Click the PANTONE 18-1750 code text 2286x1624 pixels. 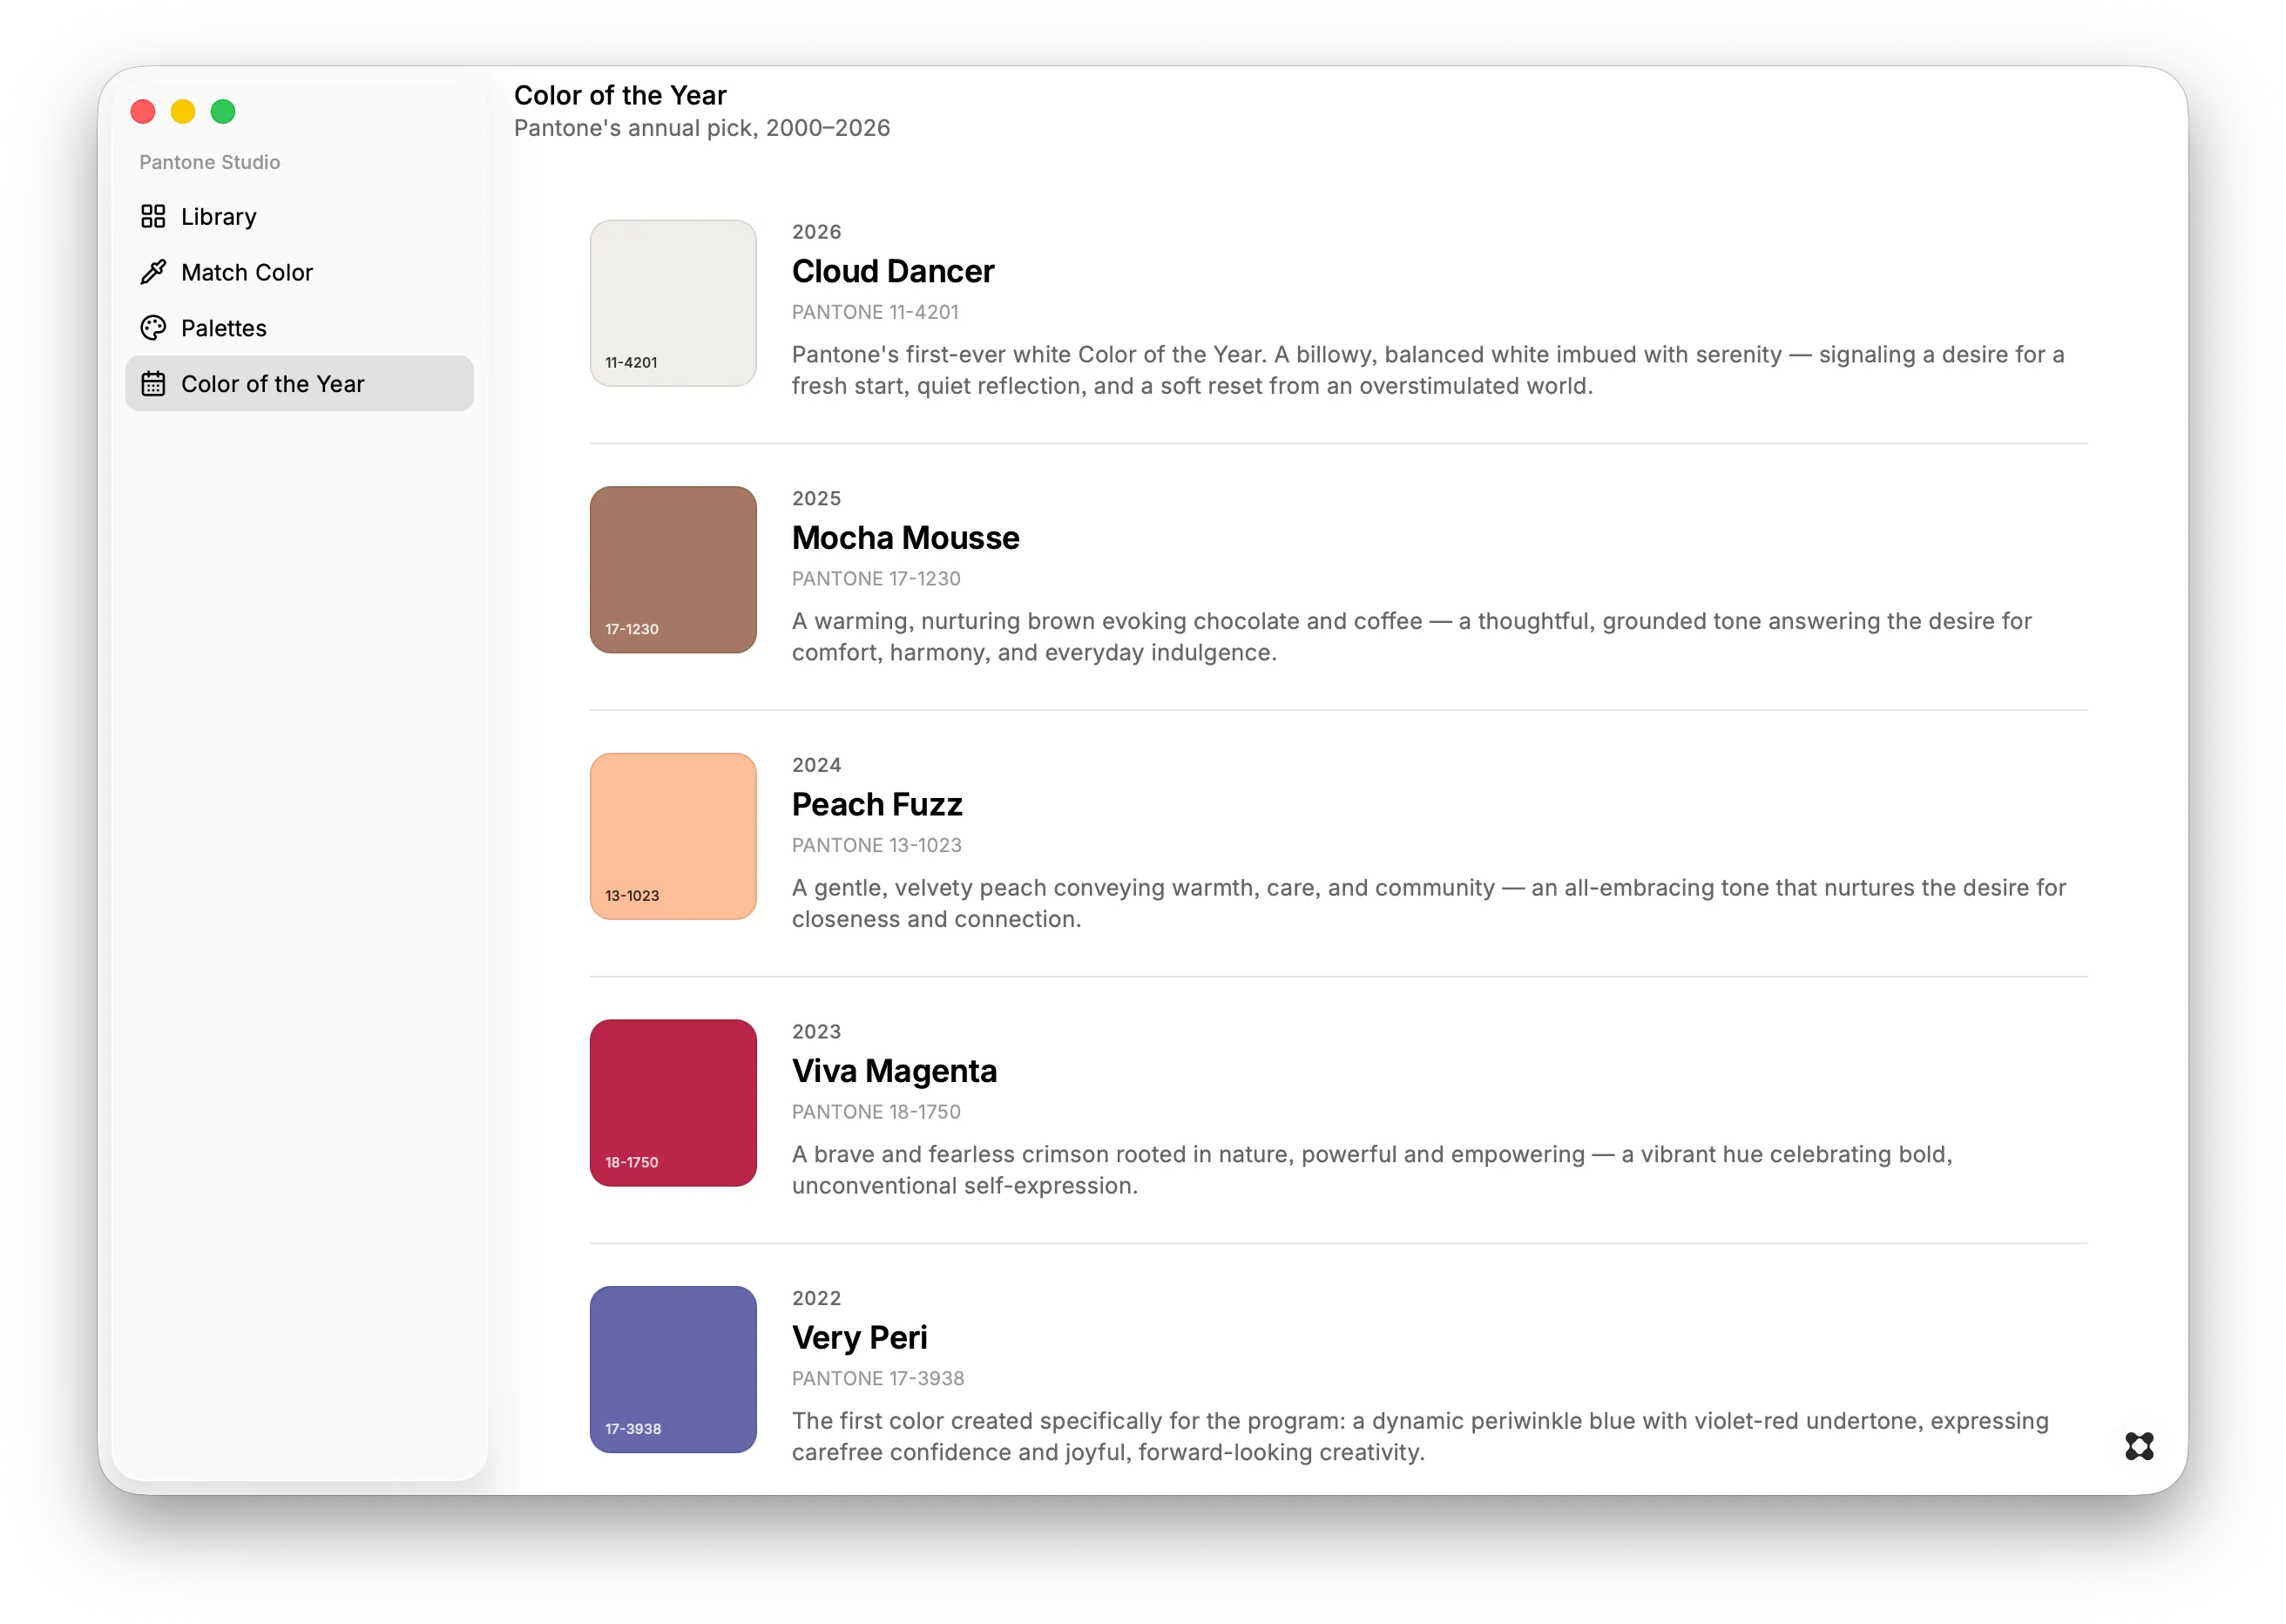[x=876, y=1112]
